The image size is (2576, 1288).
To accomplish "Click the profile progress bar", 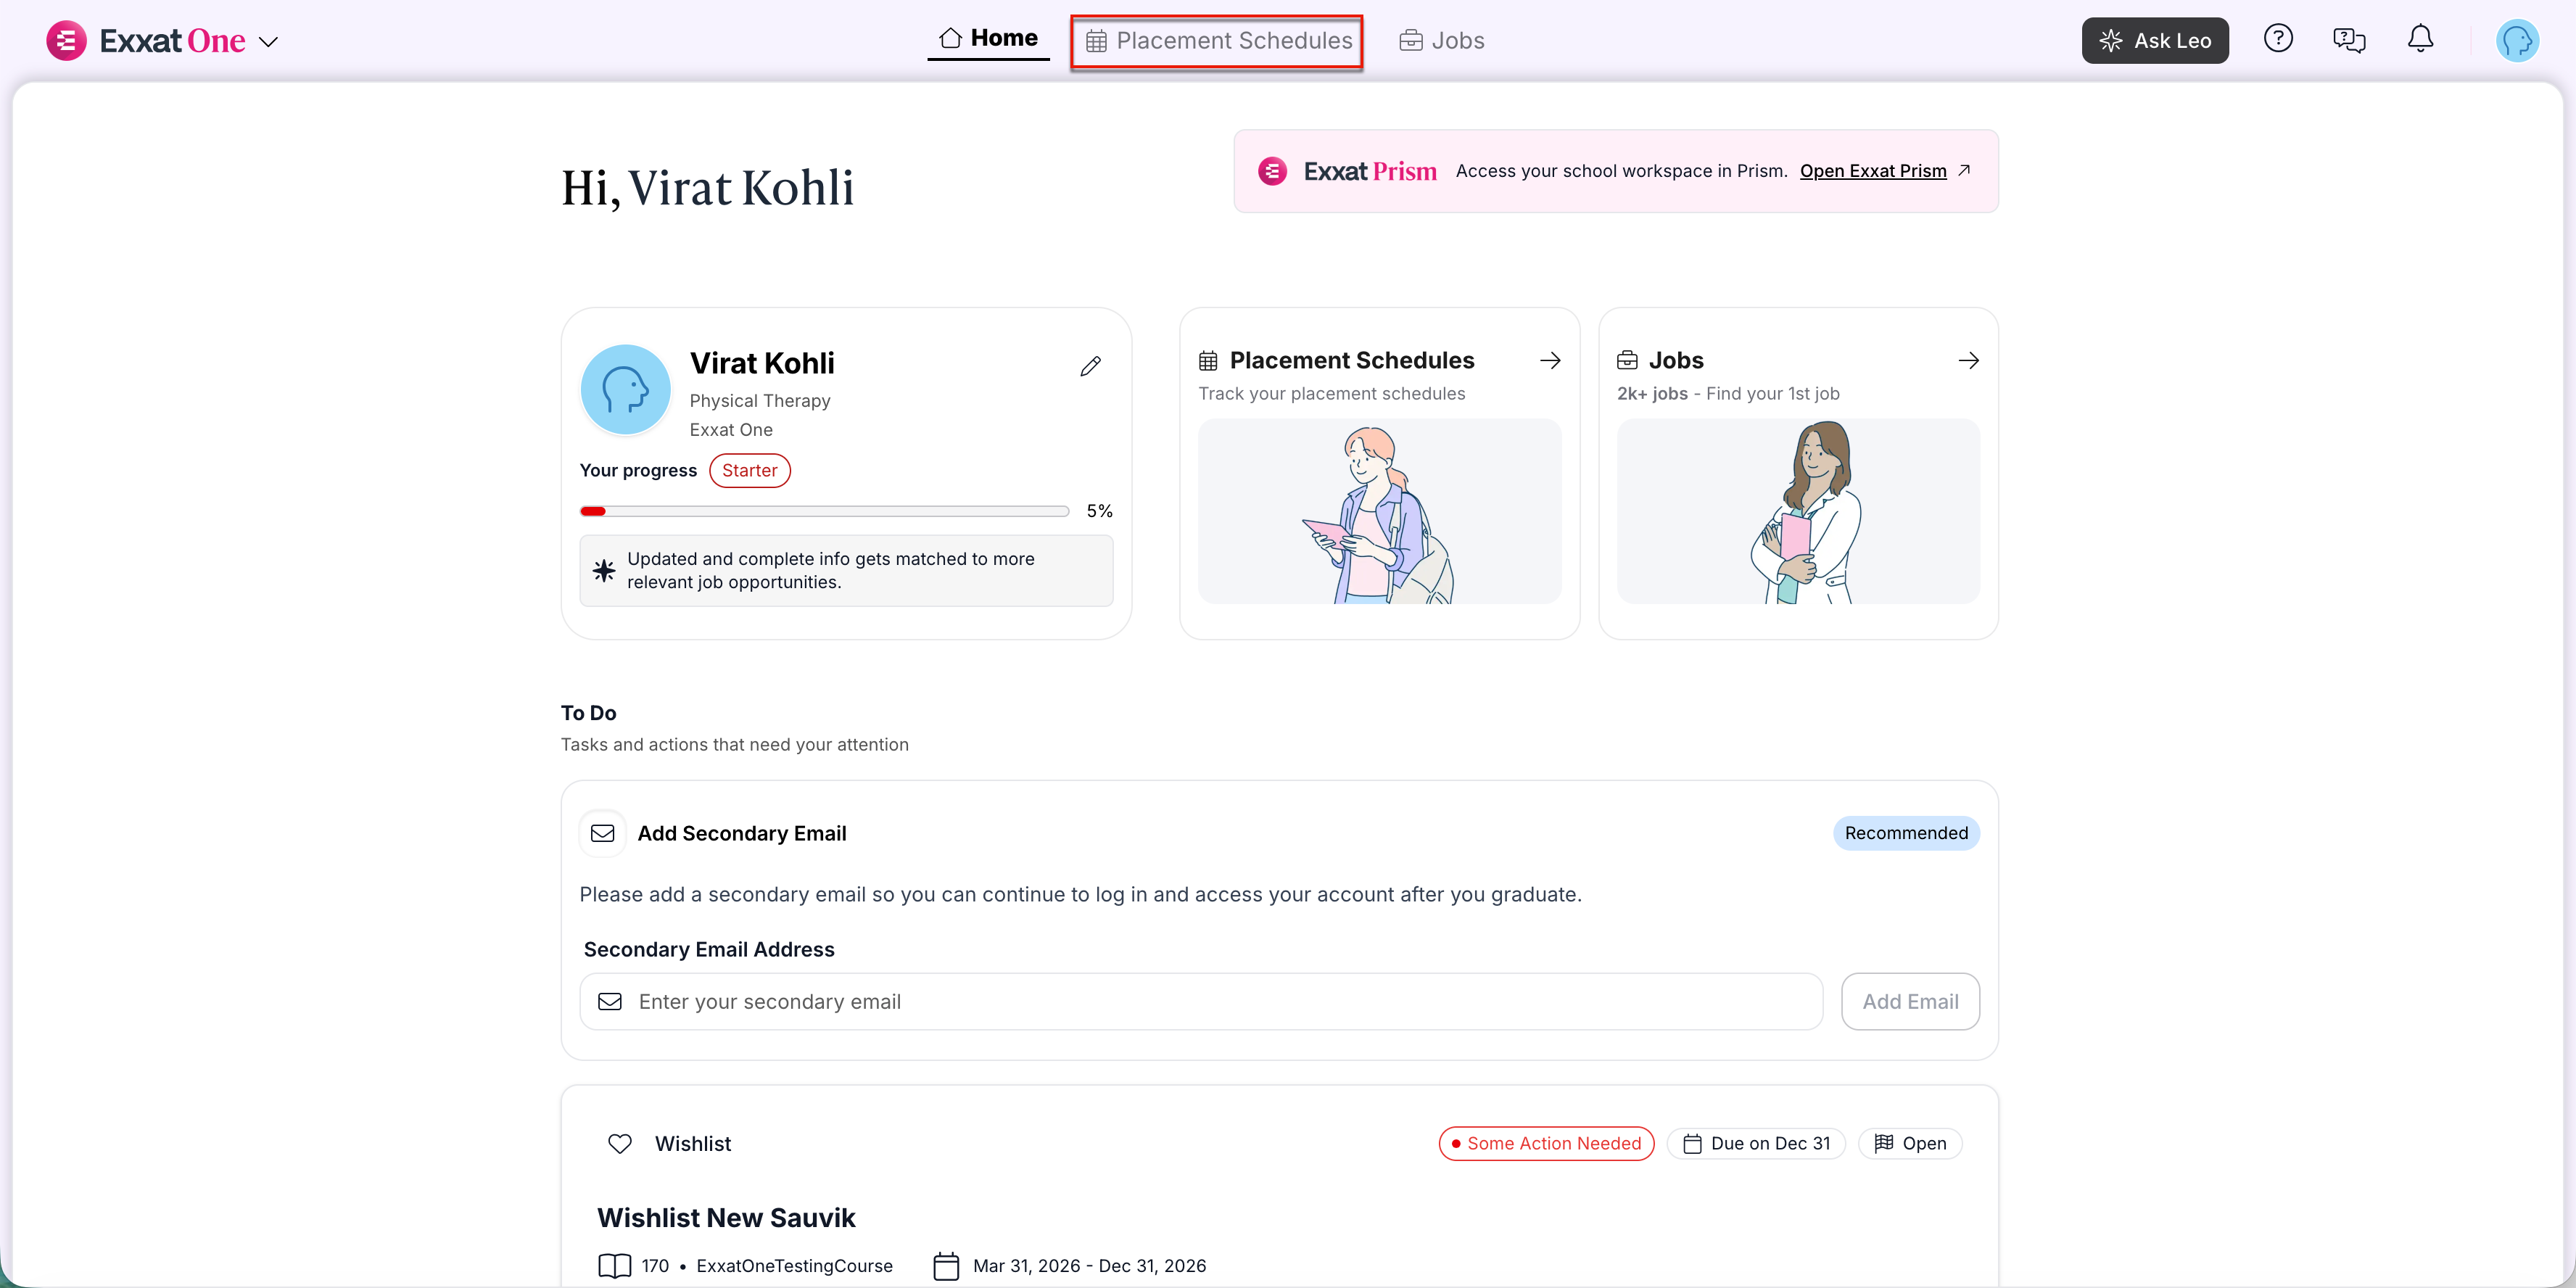I will coord(824,511).
